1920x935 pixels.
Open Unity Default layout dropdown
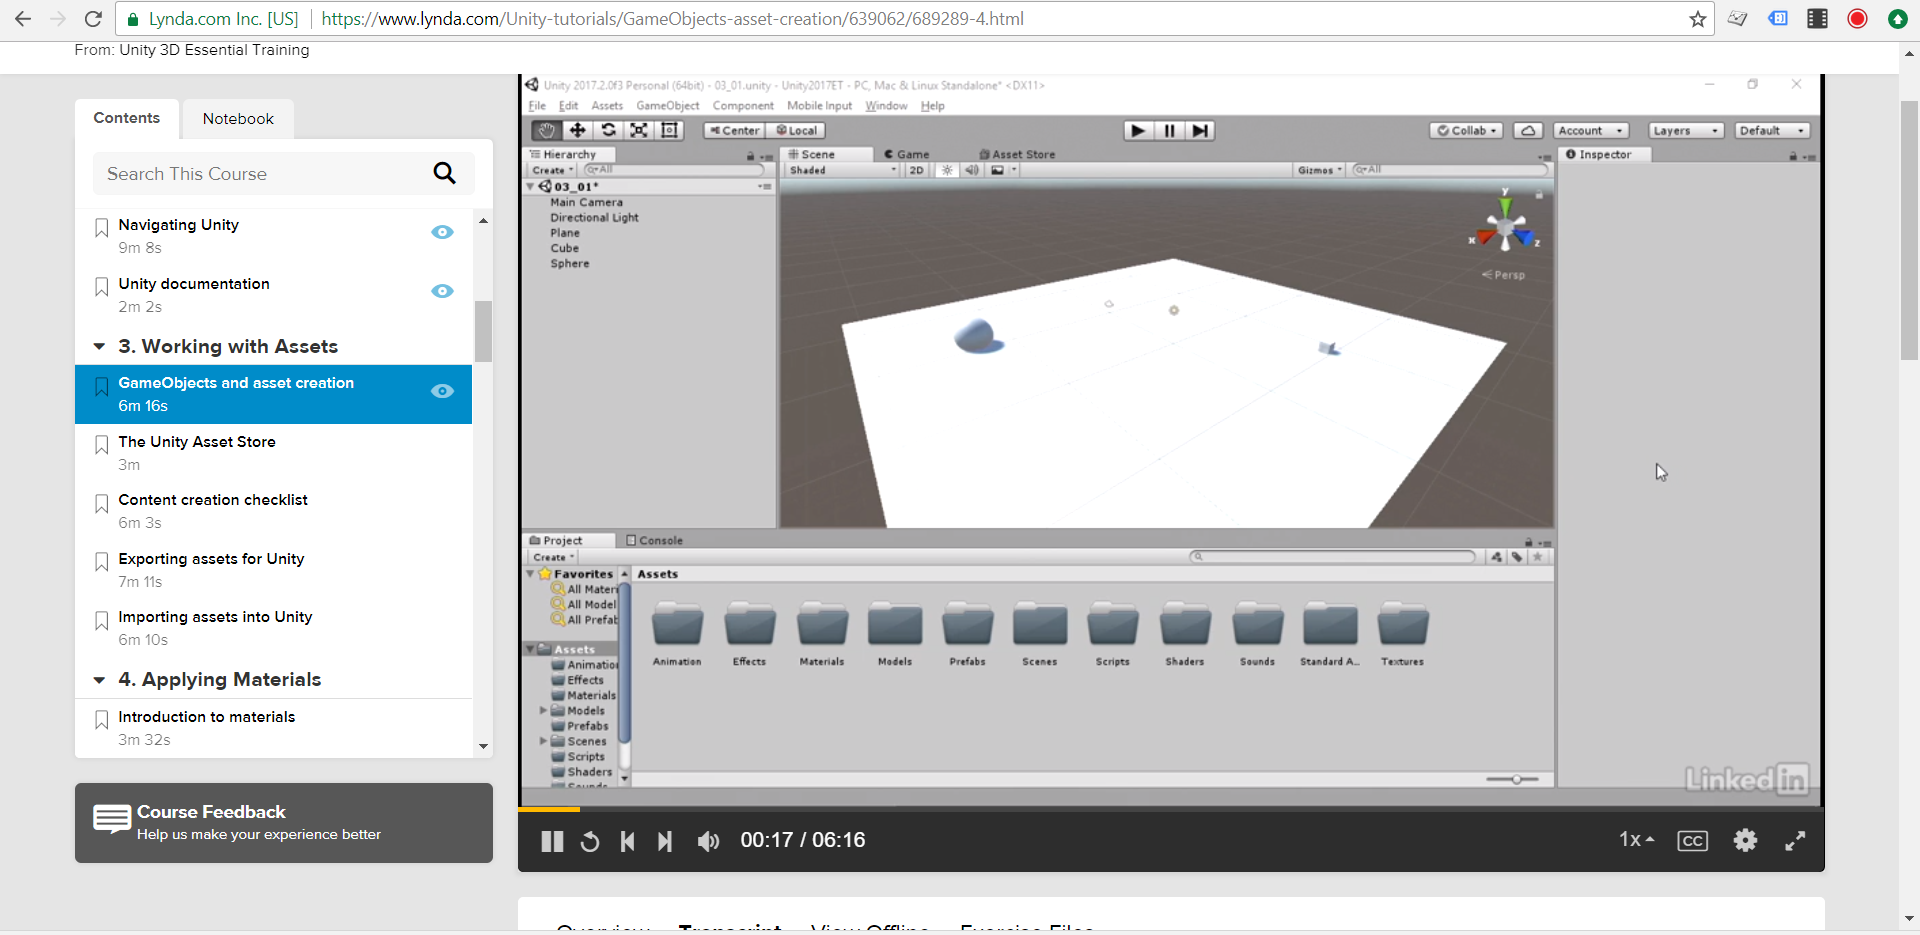[1773, 130]
